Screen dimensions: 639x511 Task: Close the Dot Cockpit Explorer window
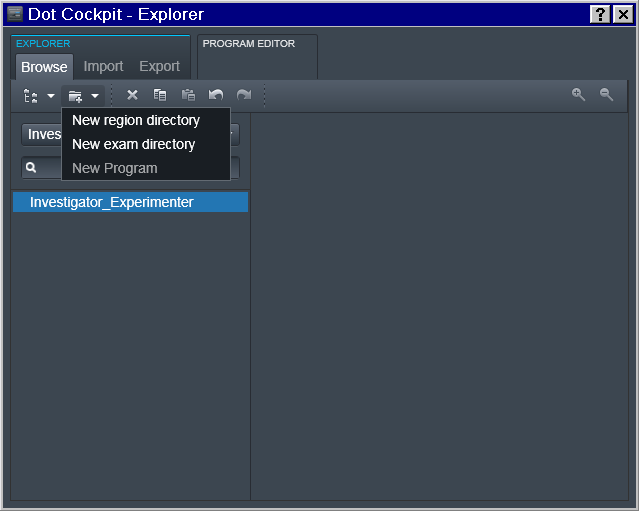(x=623, y=15)
